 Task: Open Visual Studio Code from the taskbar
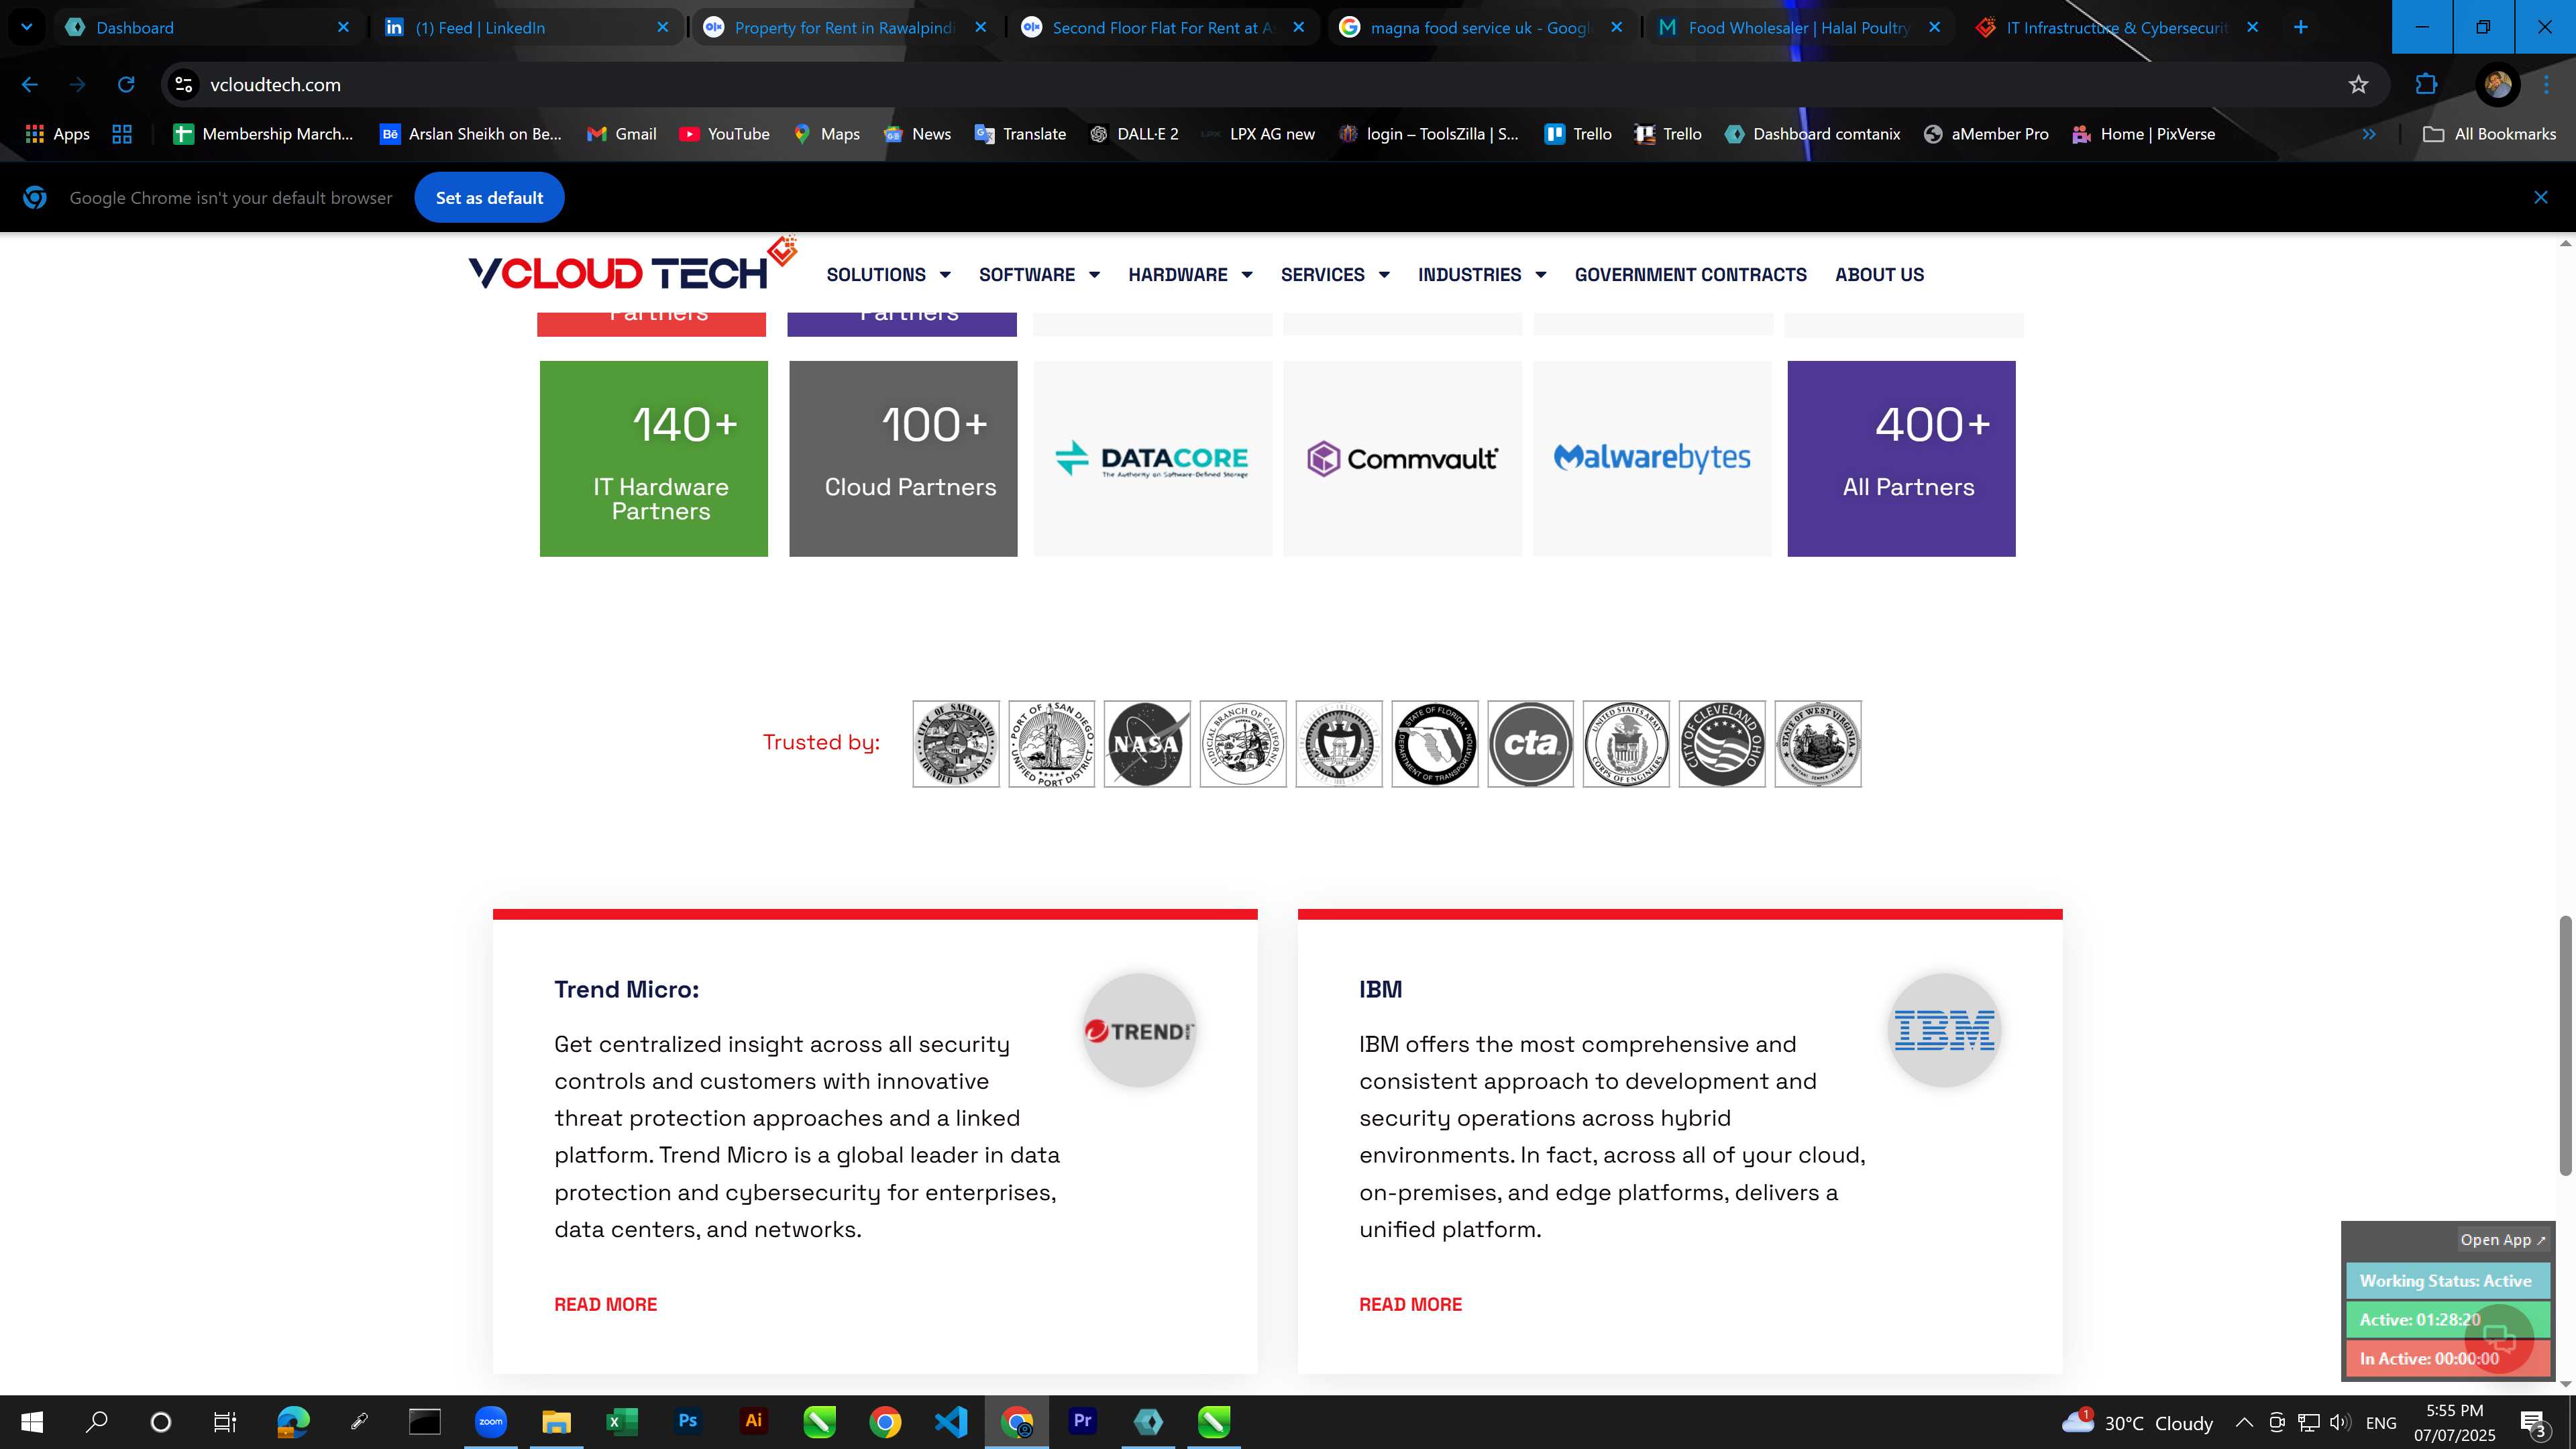point(951,1422)
